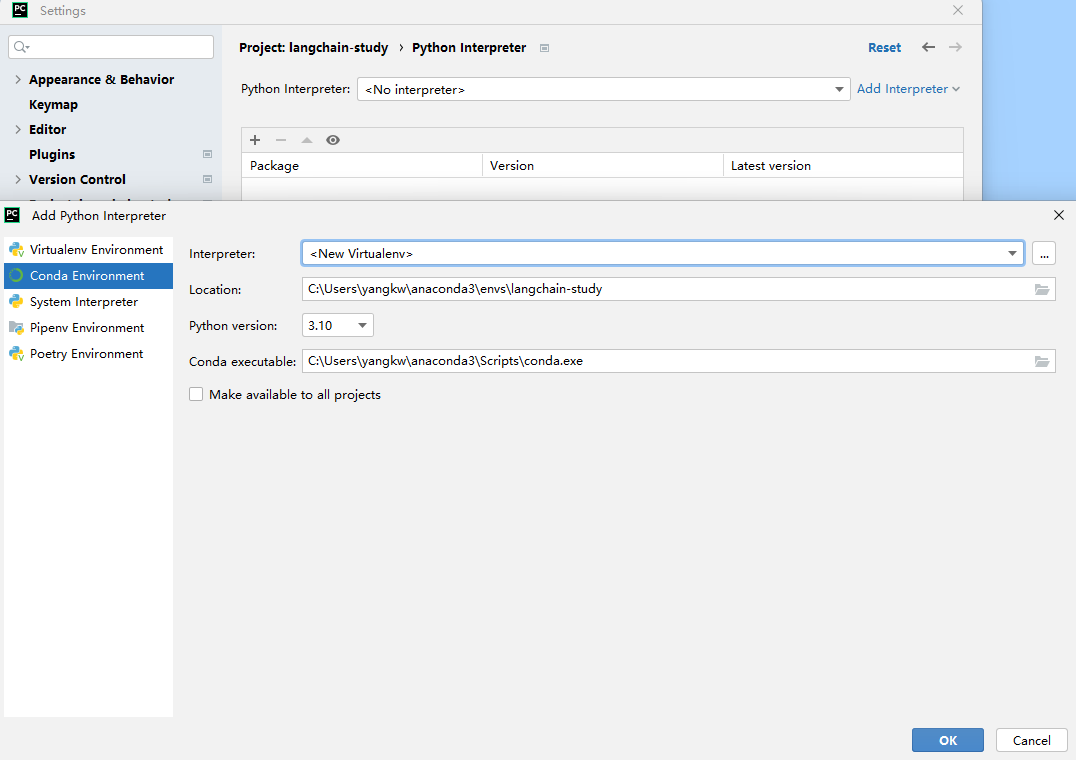Click the Reset link in Settings

(885, 47)
